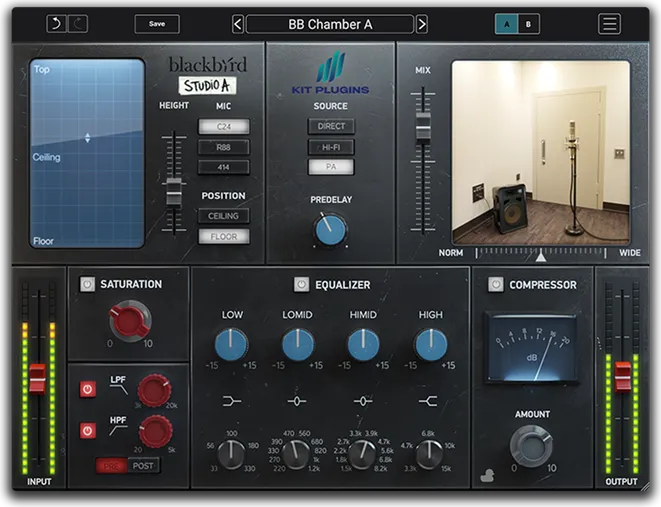Choose Hi-Fi source
This screenshot has width=661, height=507.
point(331,147)
